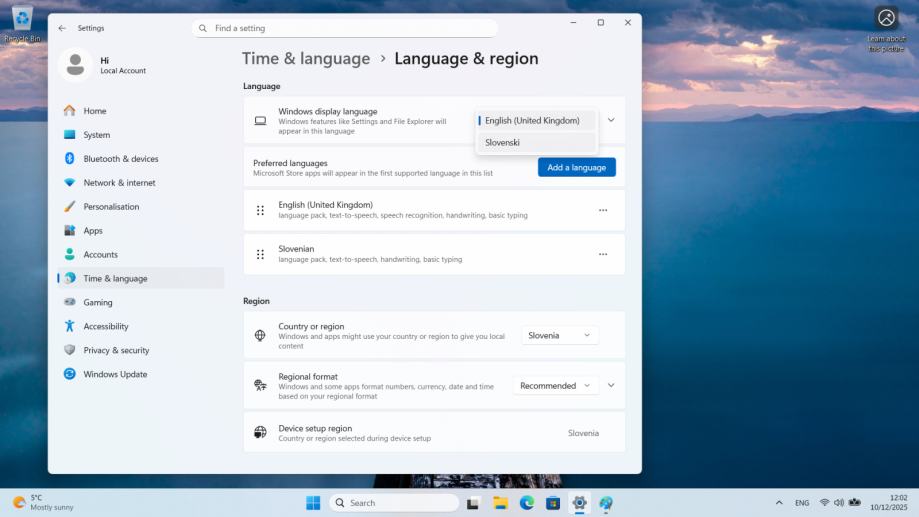Click the Slovenian language drag handle icon
This screenshot has height=517, width=919.
click(260, 254)
